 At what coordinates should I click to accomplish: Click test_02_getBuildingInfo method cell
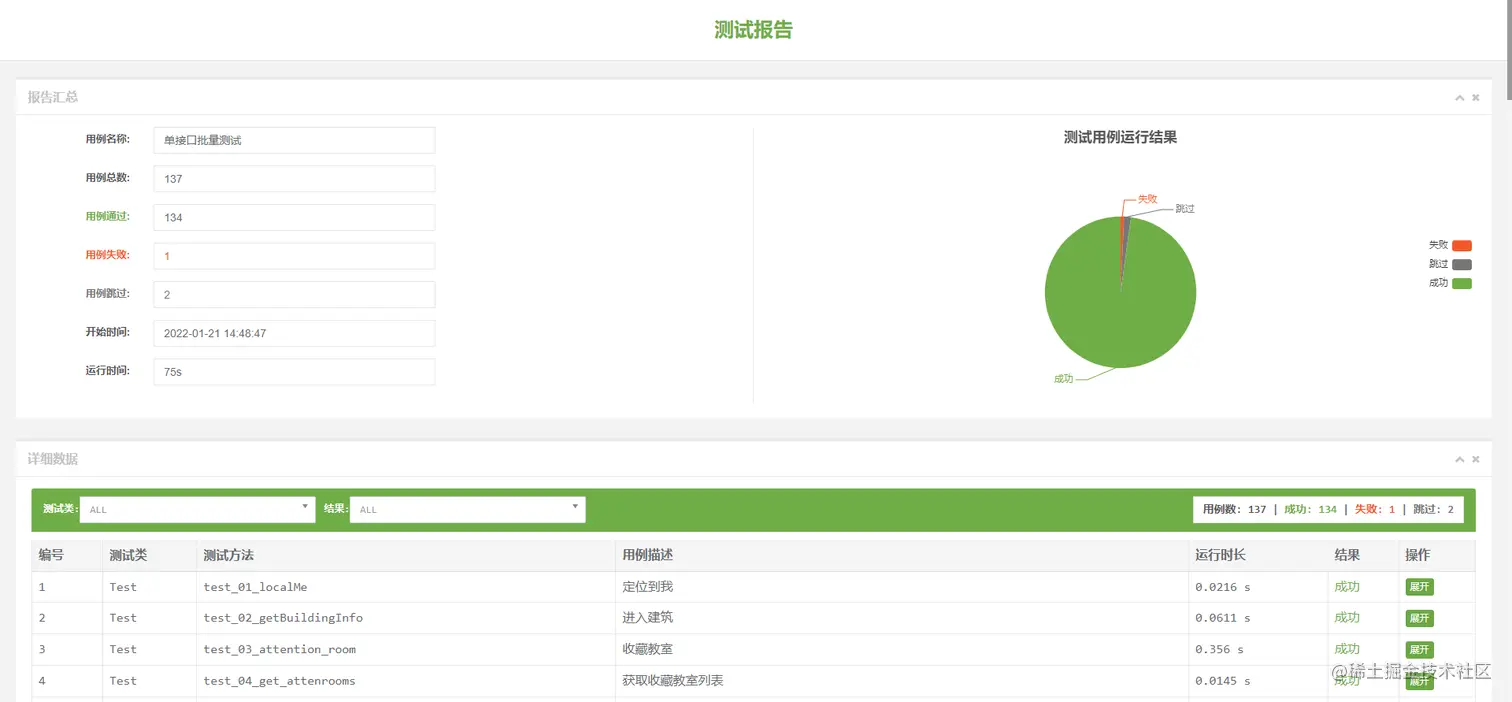(405, 618)
